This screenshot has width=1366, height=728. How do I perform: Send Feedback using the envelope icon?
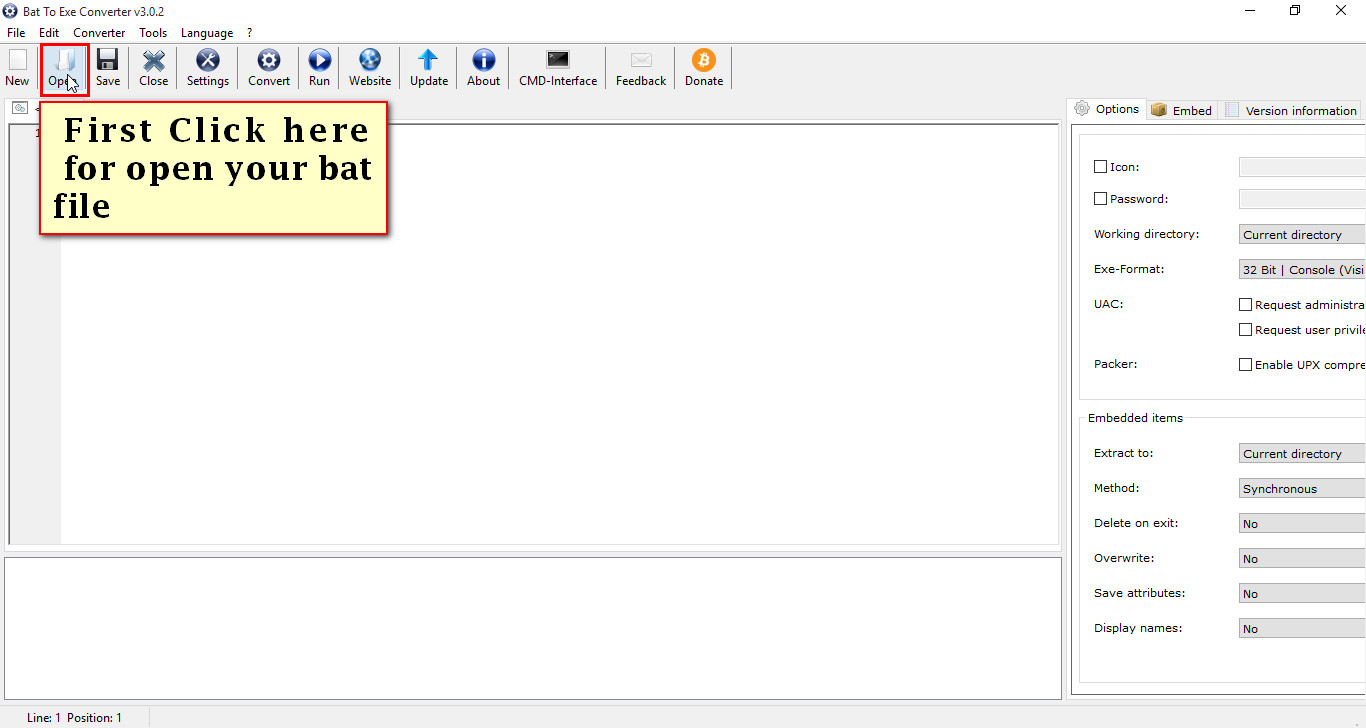(x=641, y=68)
